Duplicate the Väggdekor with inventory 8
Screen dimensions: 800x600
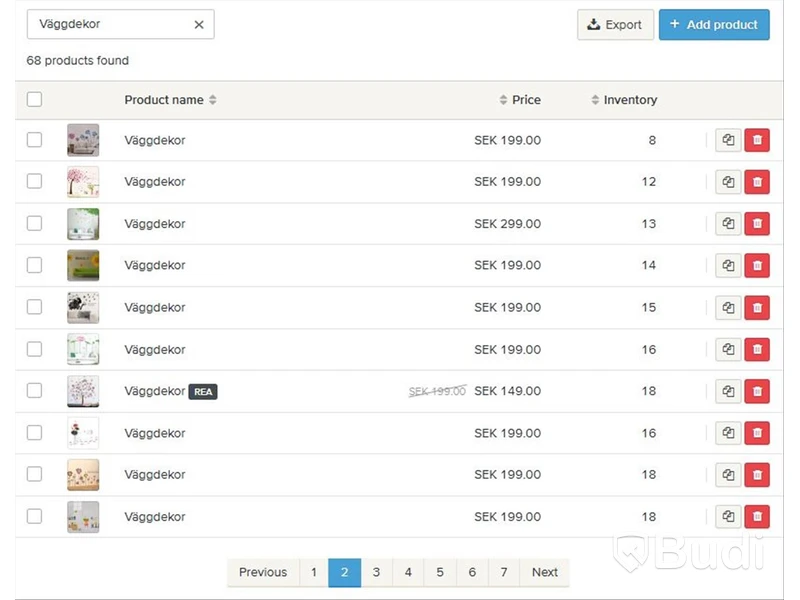[728, 140]
